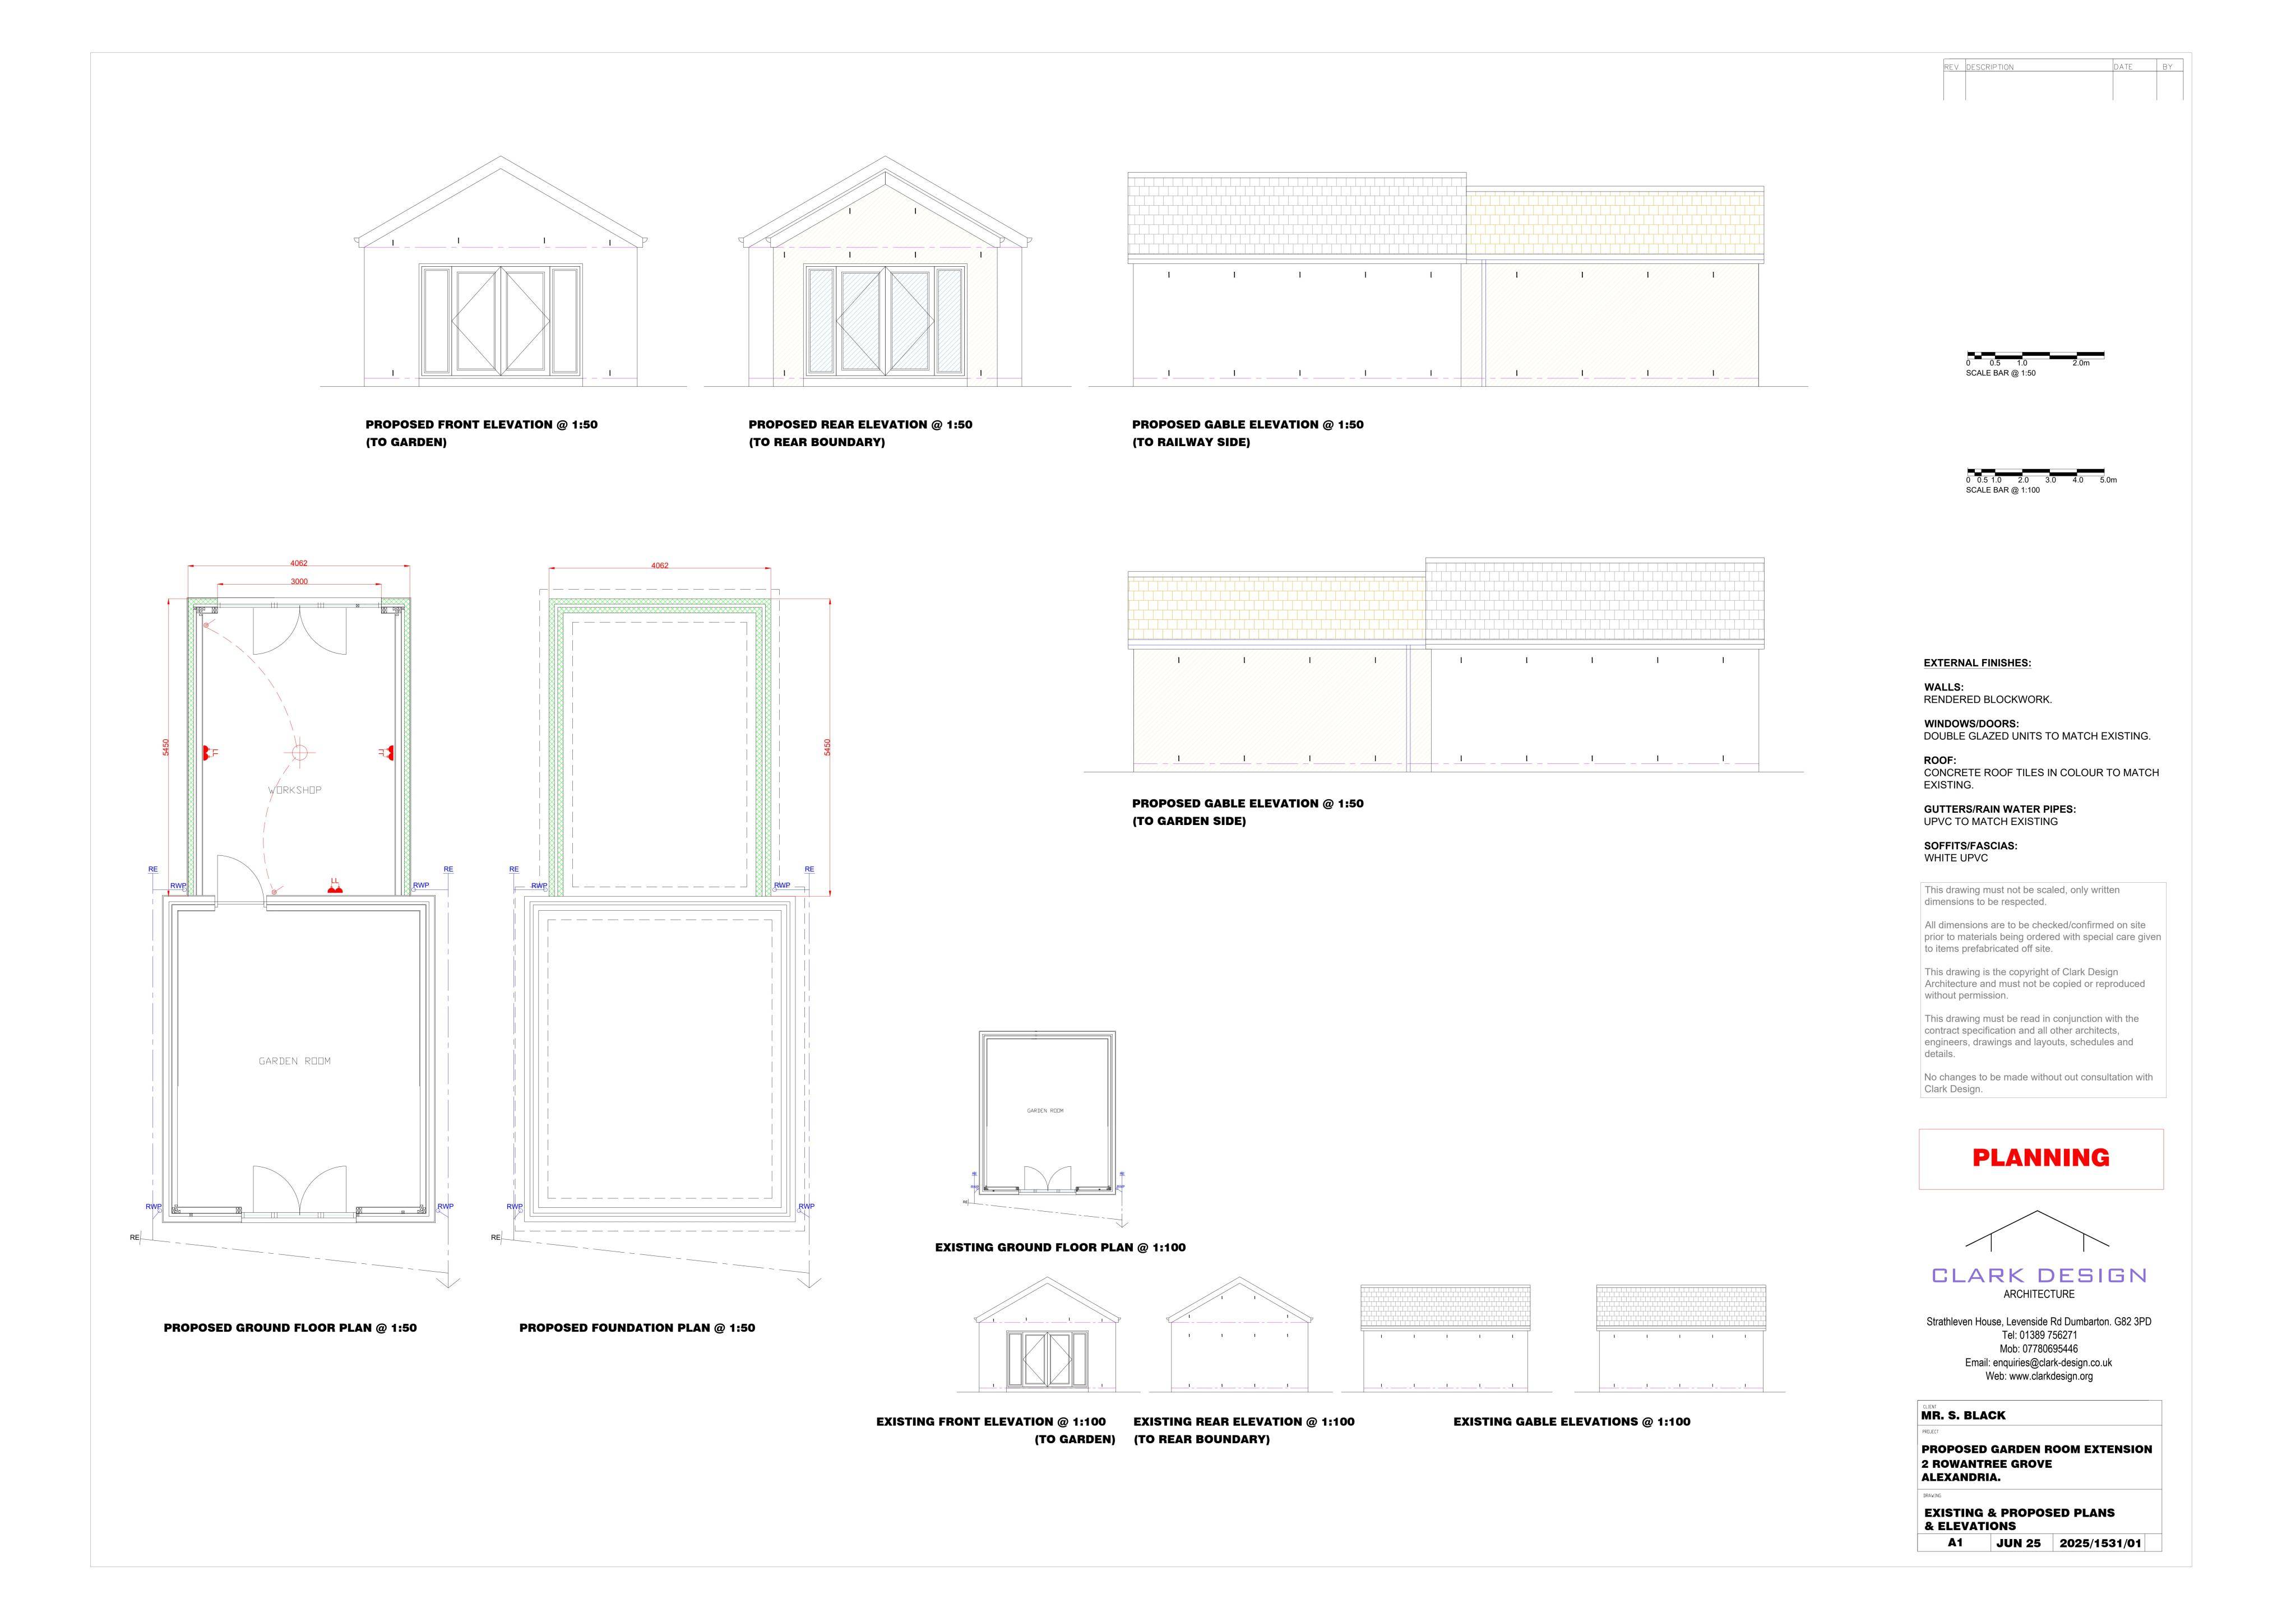Click the Clark Design roof logo
Image resolution: width=2296 pixels, height=1622 pixels.
point(2037,1230)
